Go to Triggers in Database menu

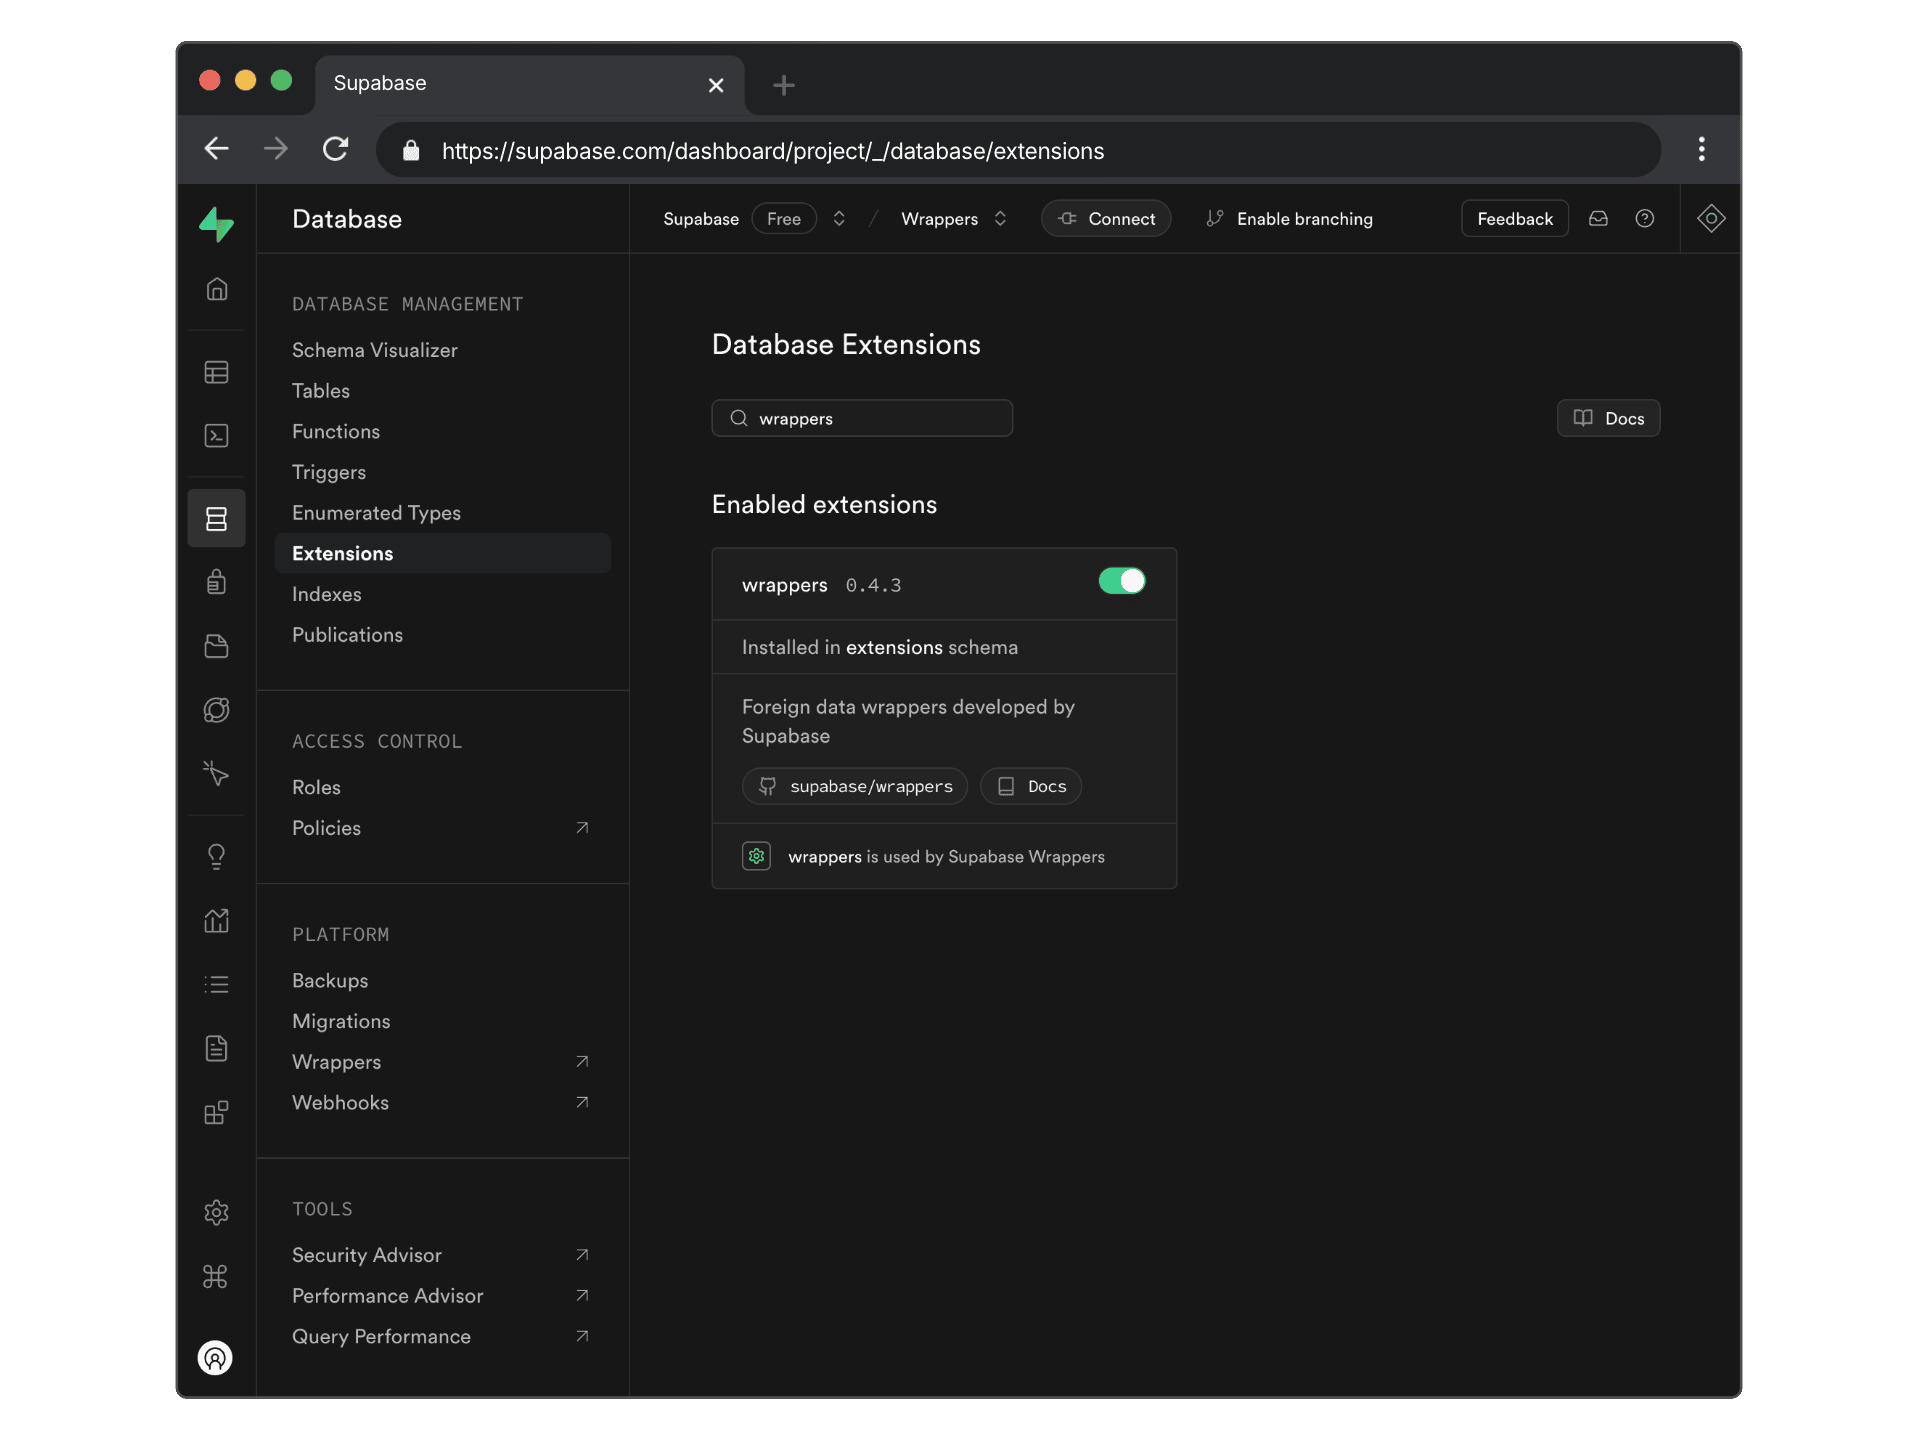tap(329, 473)
